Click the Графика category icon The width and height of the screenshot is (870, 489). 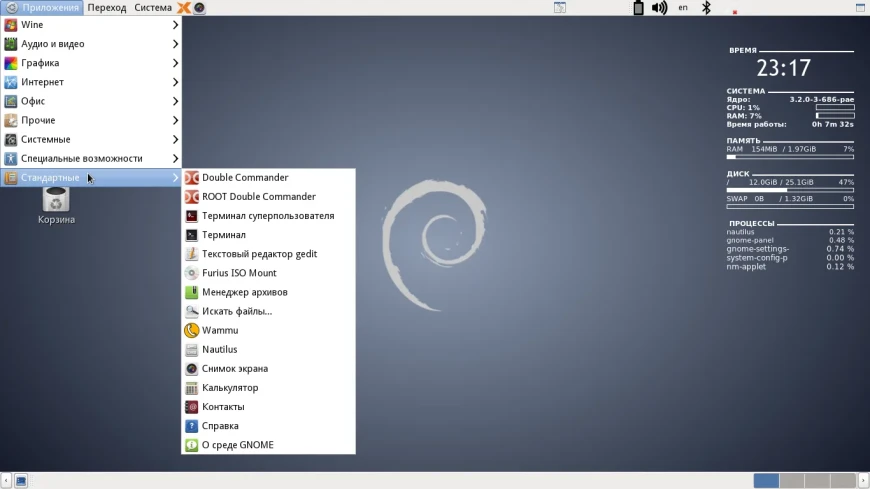(x=11, y=63)
